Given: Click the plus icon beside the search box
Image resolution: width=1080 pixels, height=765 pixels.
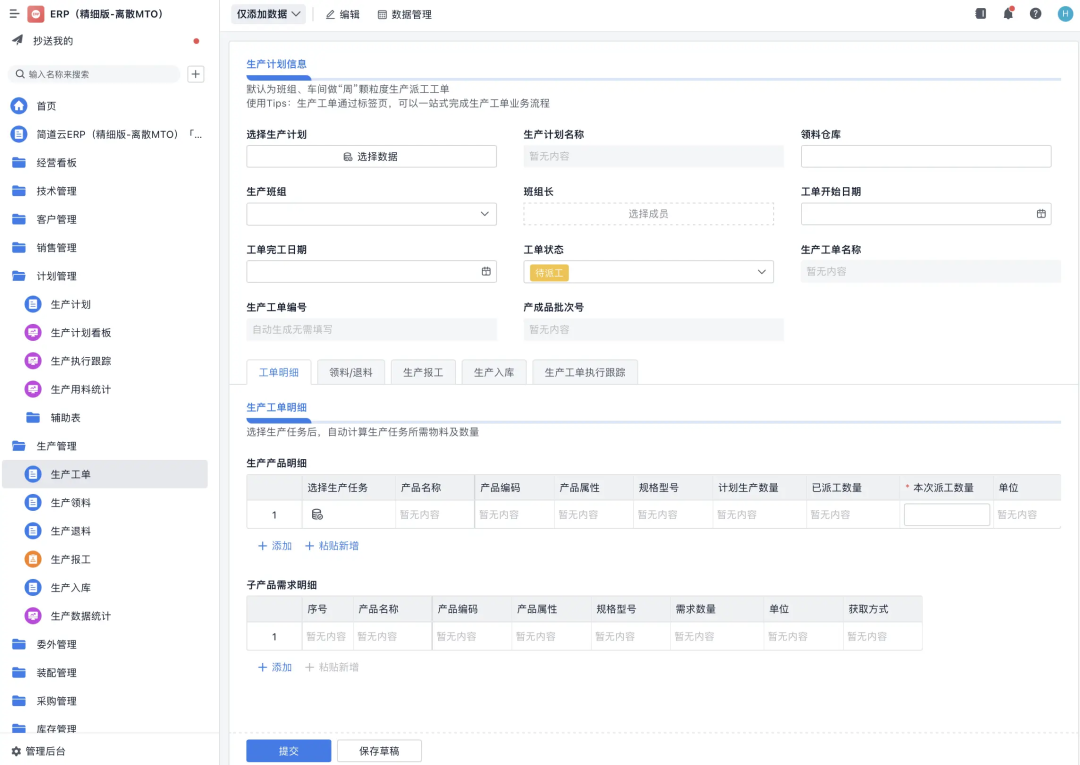Looking at the screenshot, I should tap(196, 74).
